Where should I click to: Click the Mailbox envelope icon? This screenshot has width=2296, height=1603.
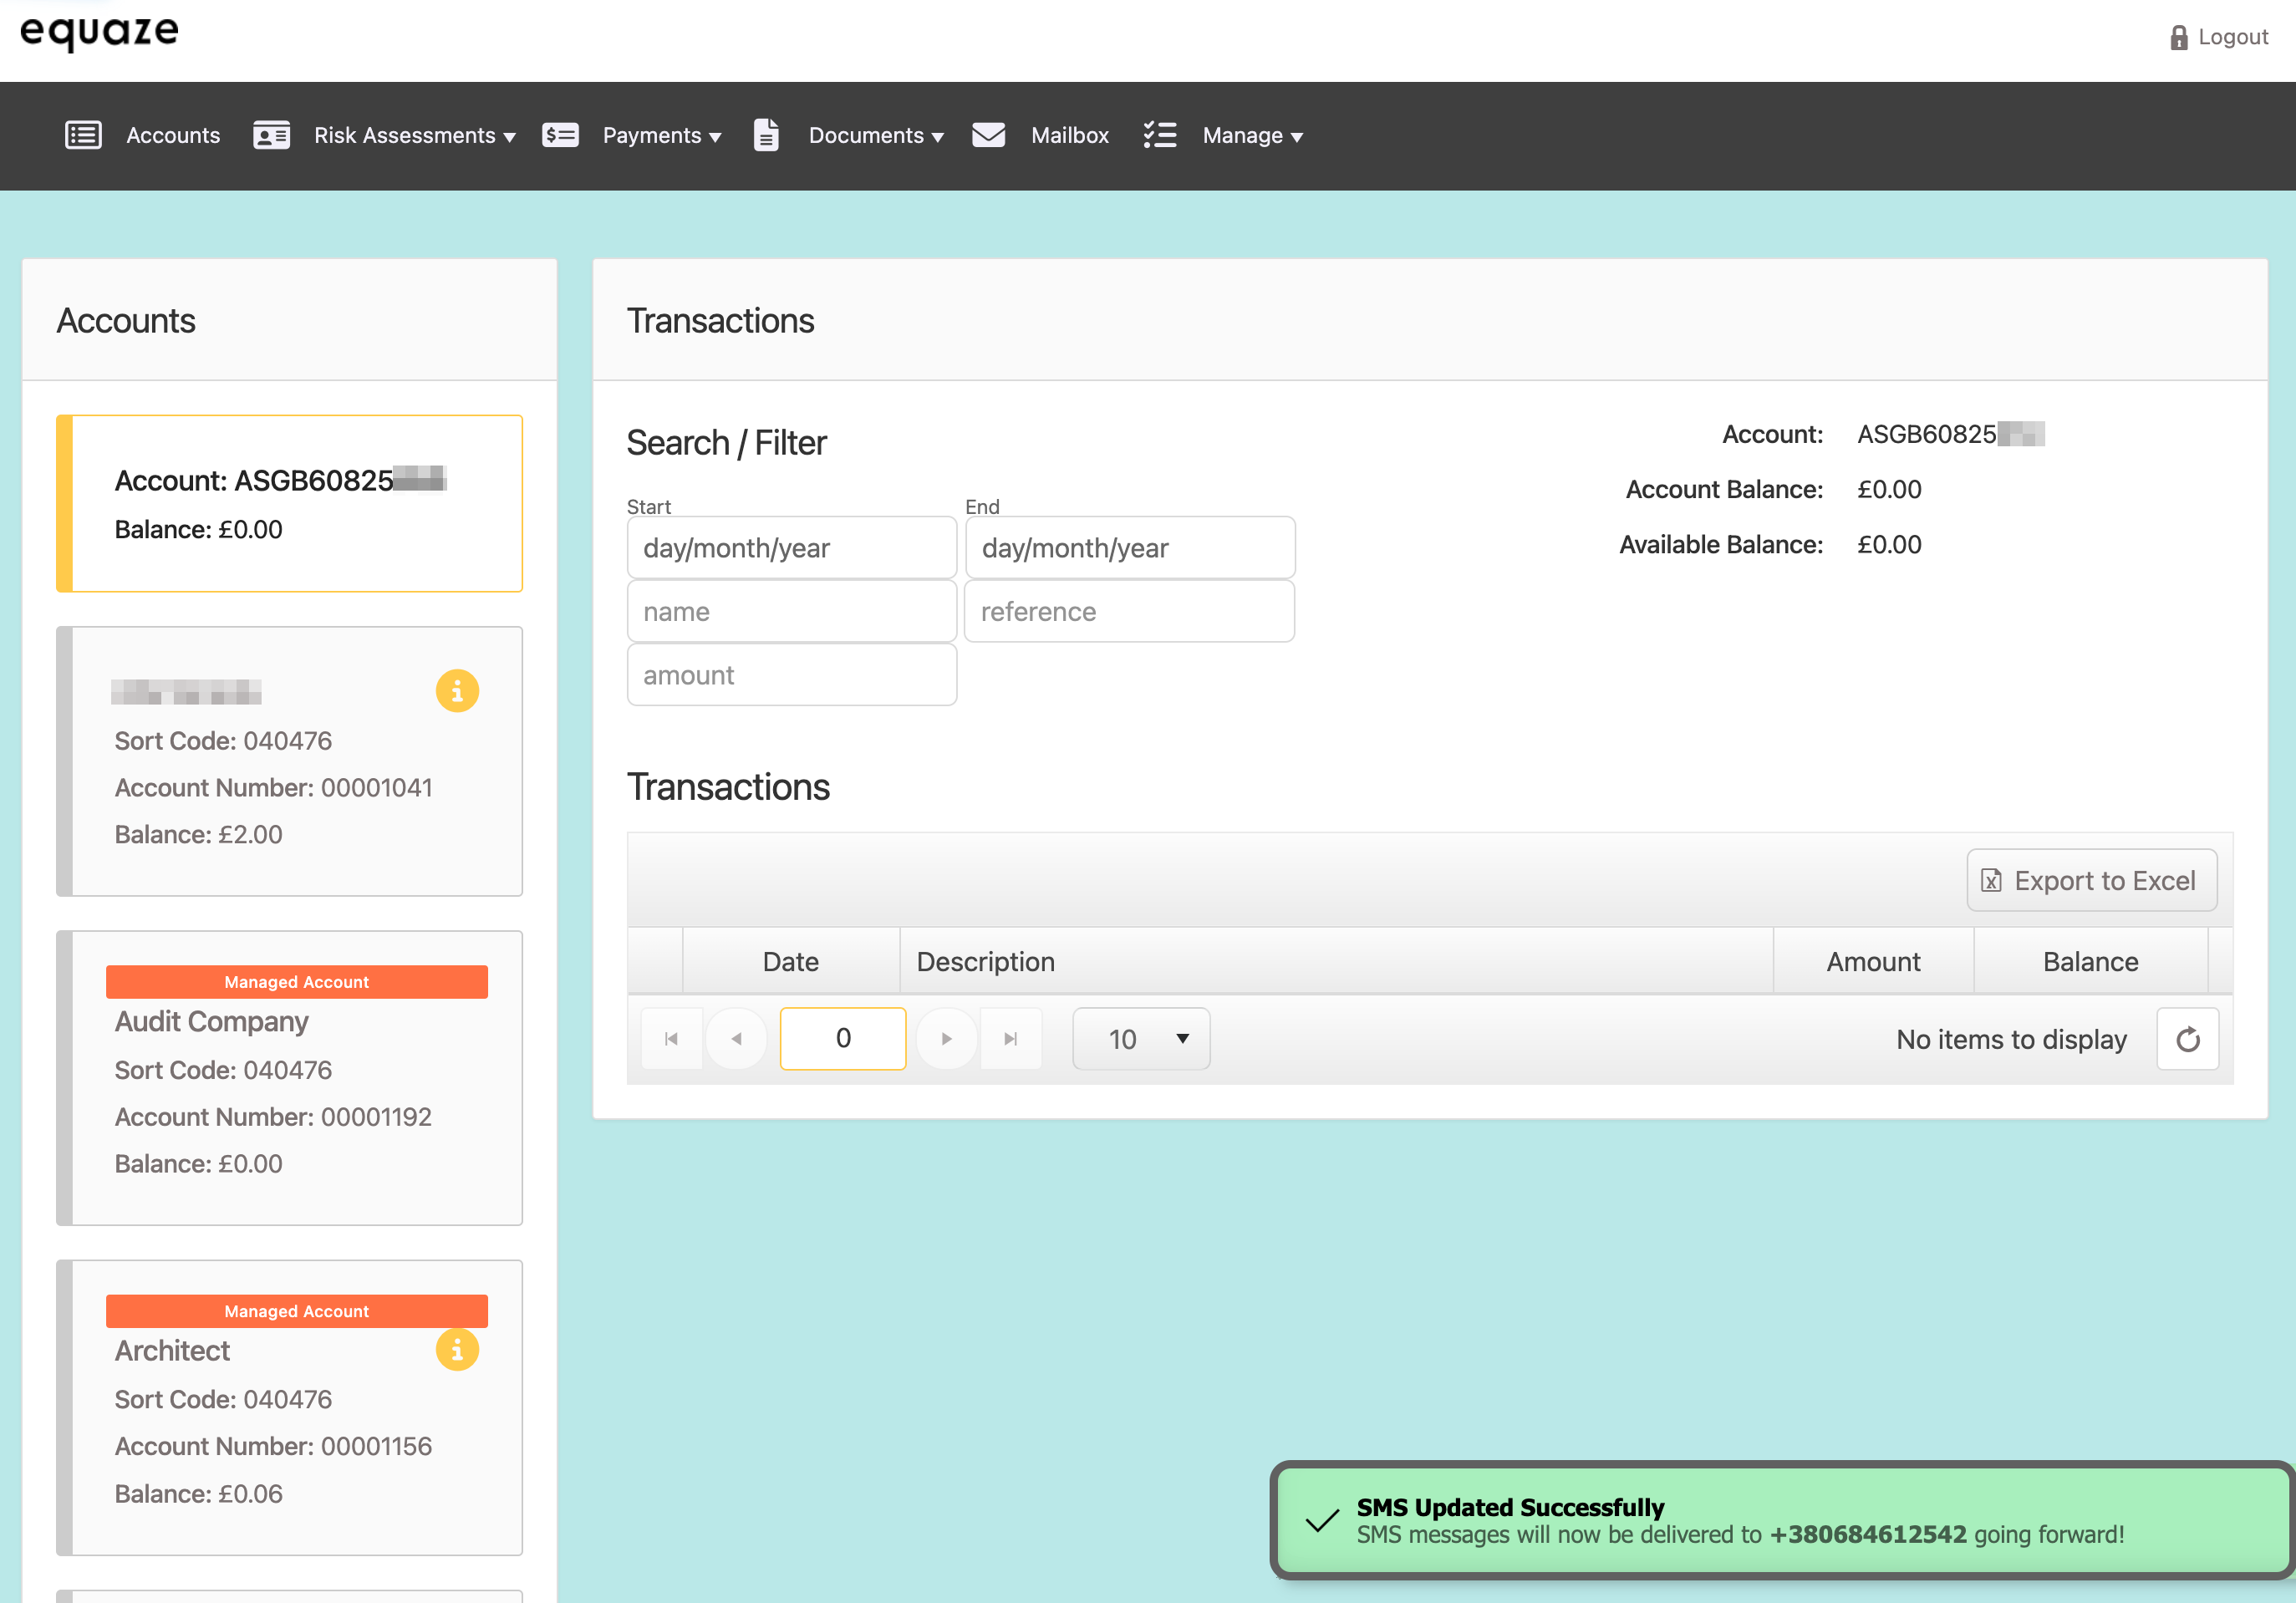(988, 135)
